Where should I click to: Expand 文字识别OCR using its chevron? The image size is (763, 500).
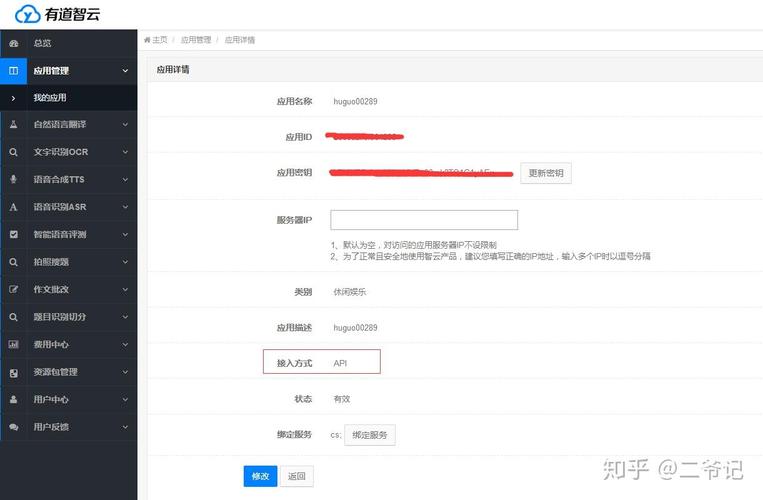125,152
